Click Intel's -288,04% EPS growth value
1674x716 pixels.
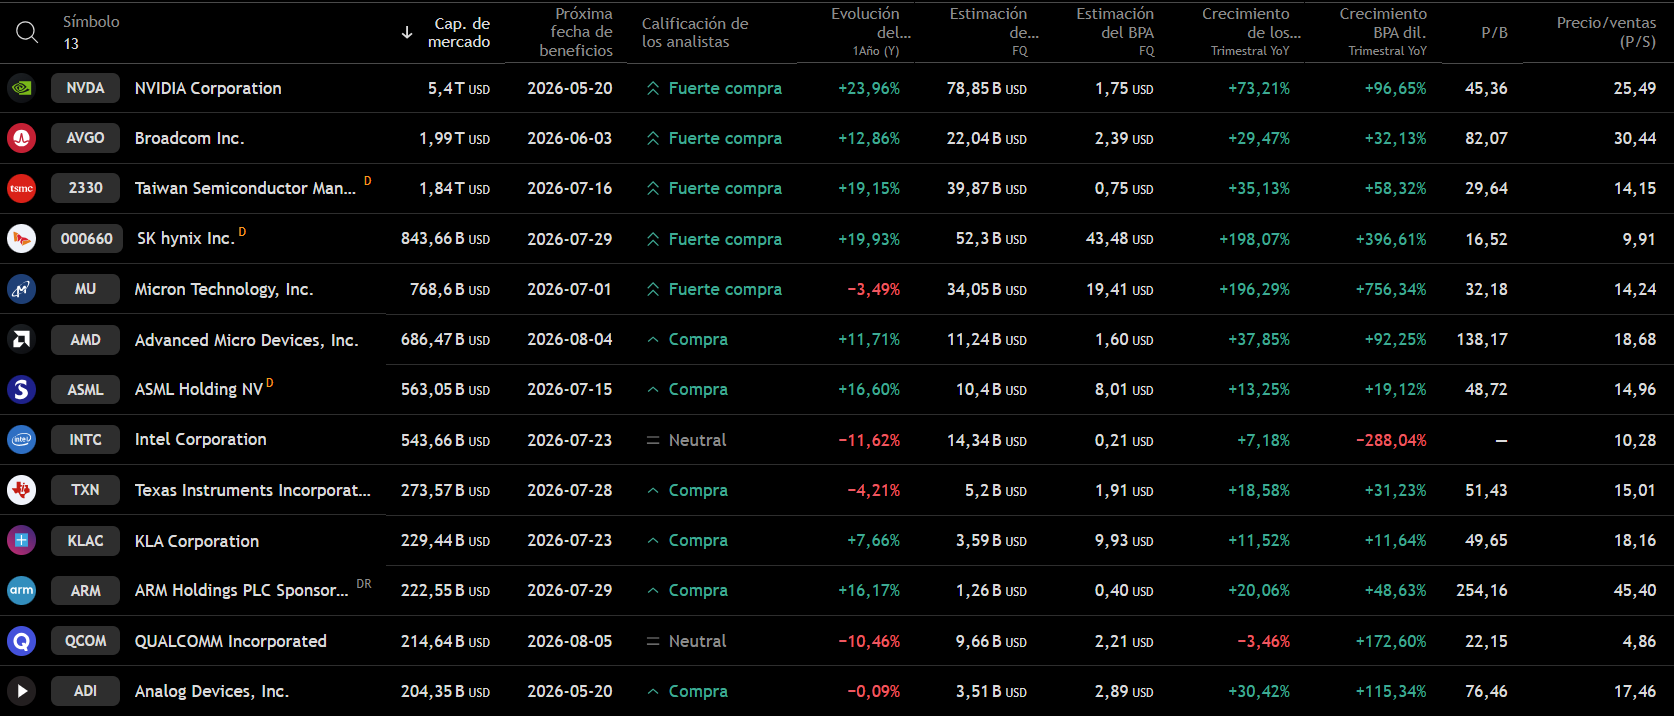[1391, 440]
